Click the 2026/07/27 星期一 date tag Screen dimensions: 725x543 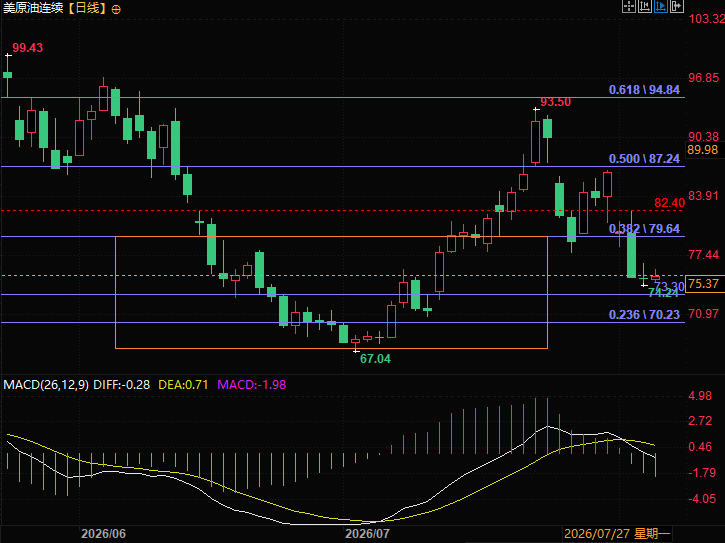point(617,534)
